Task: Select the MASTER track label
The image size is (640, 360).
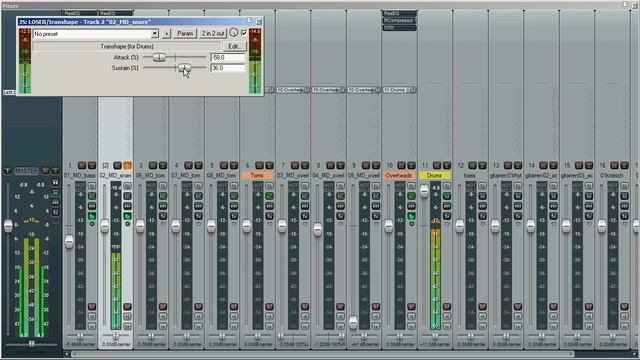Action: click(27, 171)
